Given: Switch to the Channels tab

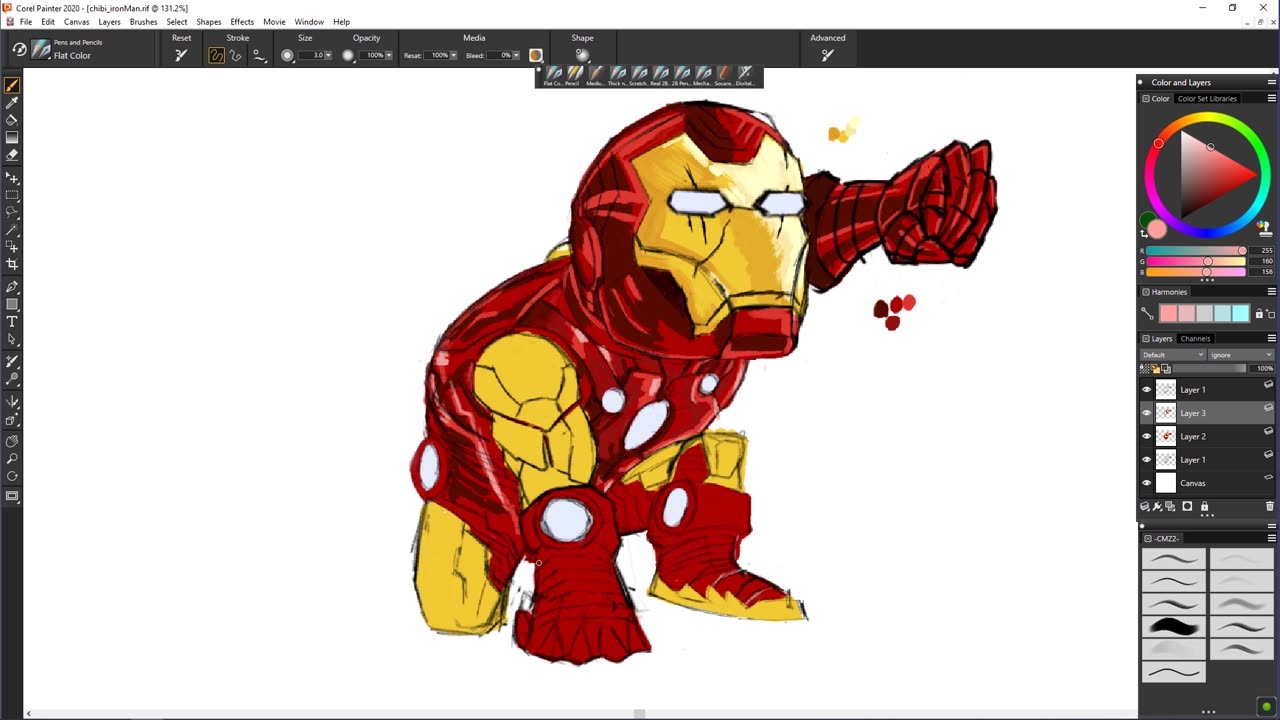Looking at the screenshot, I should point(1195,338).
